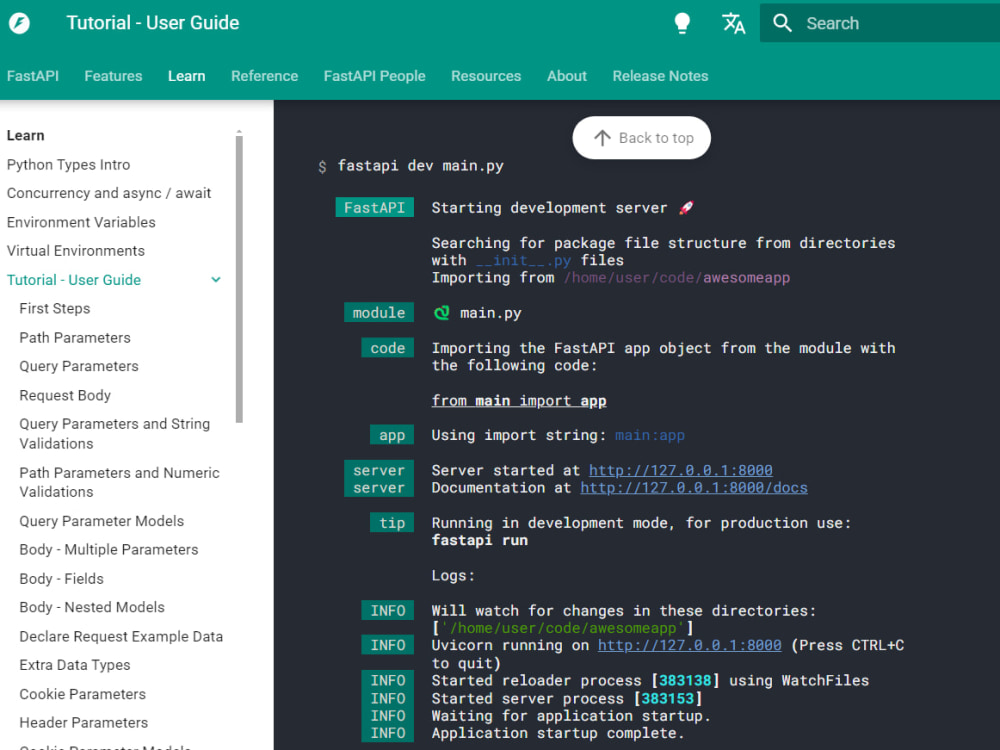This screenshot has width=1000, height=750.
Task: Click the green 'tip' label badge
Action: pyautogui.click(x=392, y=523)
